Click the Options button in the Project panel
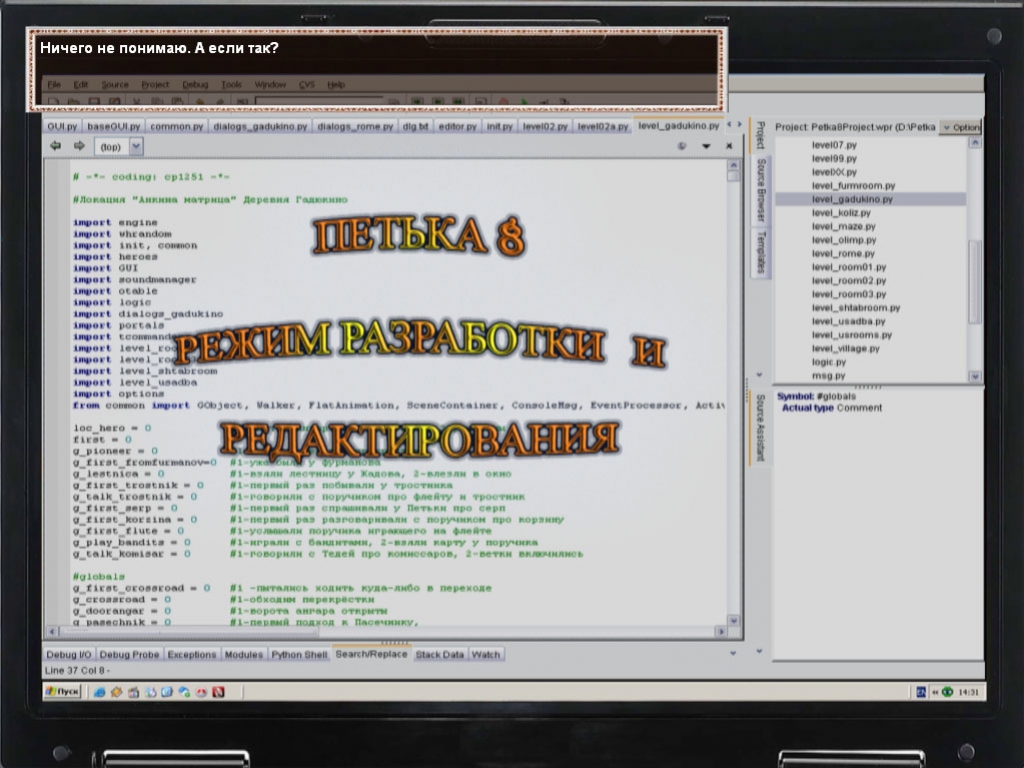Image resolution: width=1024 pixels, height=768 pixels. [961, 127]
